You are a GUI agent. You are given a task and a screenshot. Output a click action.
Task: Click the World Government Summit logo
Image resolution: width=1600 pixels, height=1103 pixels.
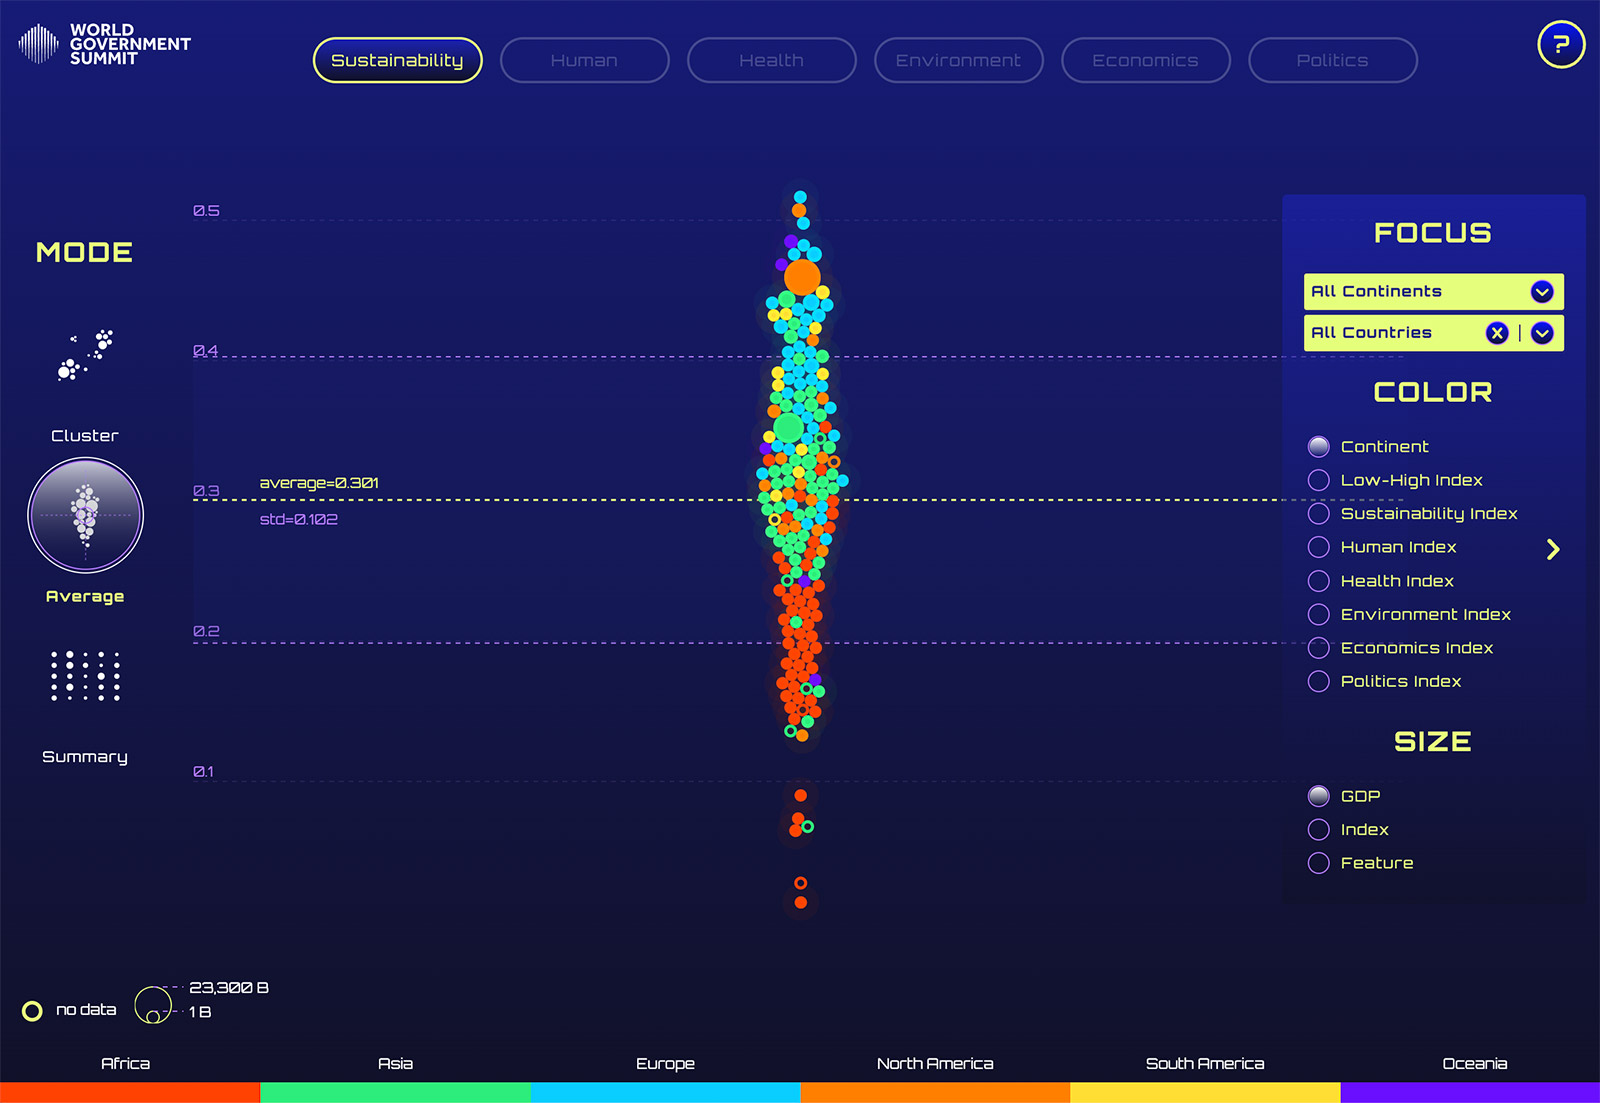(103, 44)
